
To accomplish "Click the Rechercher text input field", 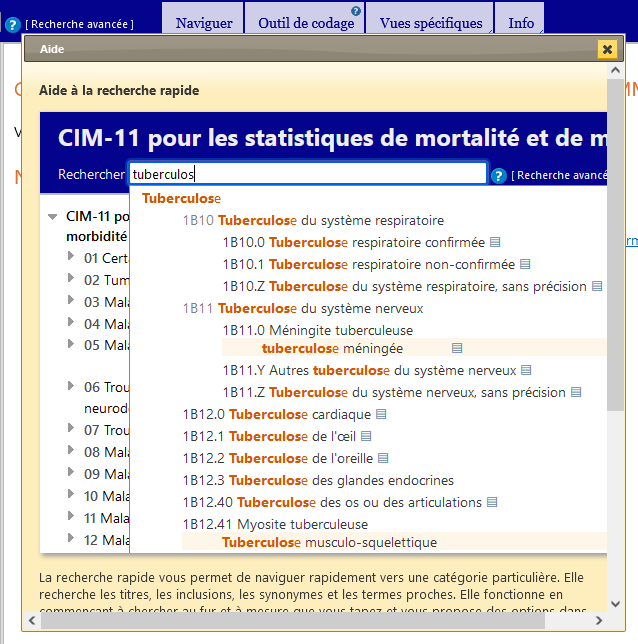I will pos(307,174).
